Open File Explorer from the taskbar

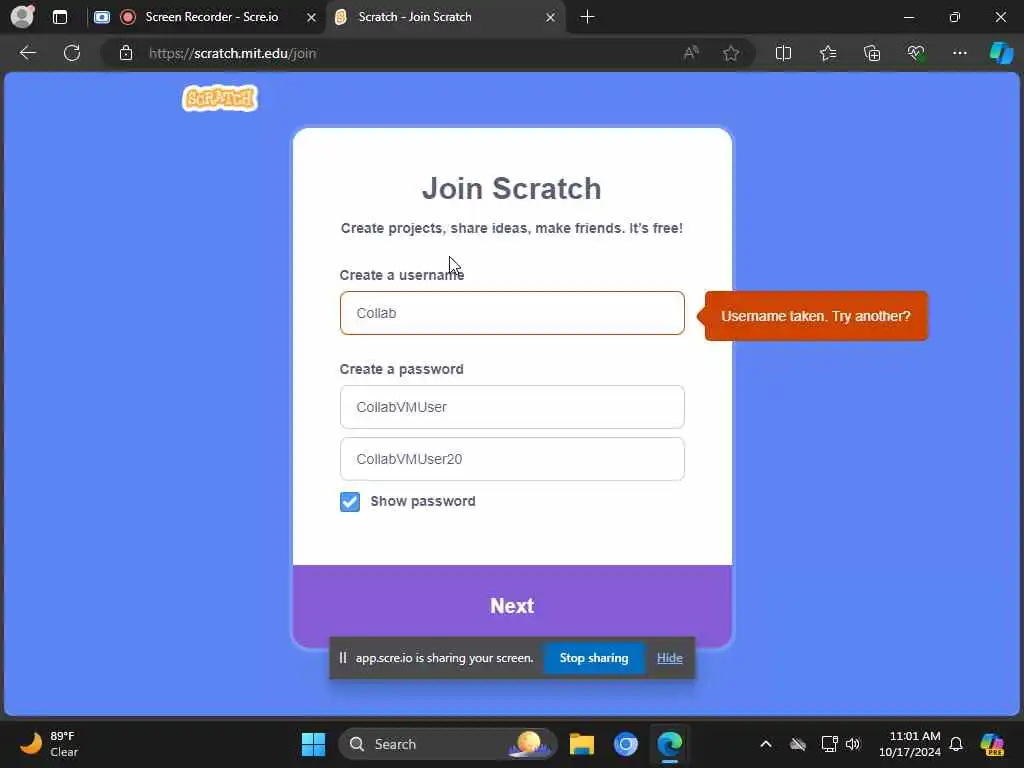(581, 744)
